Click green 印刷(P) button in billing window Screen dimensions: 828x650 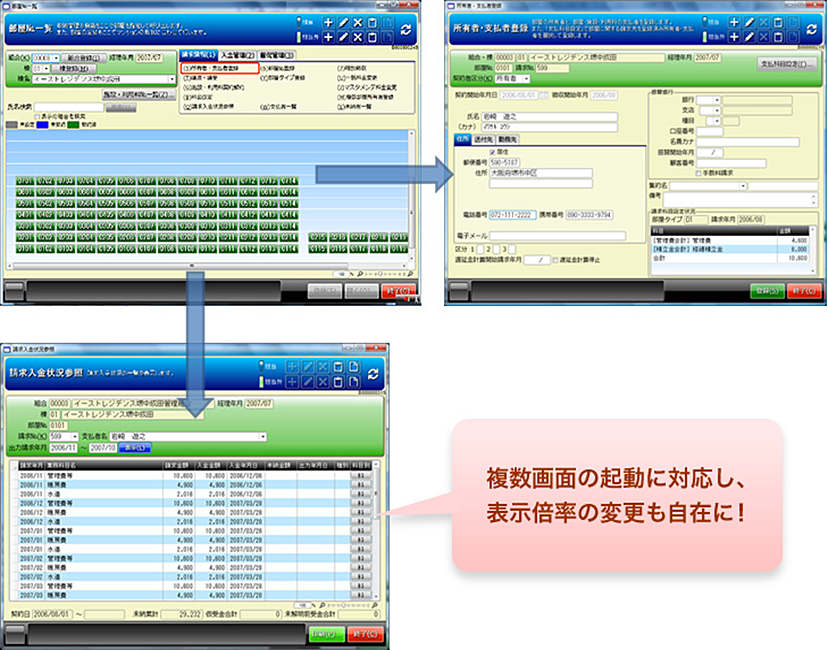point(327,634)
